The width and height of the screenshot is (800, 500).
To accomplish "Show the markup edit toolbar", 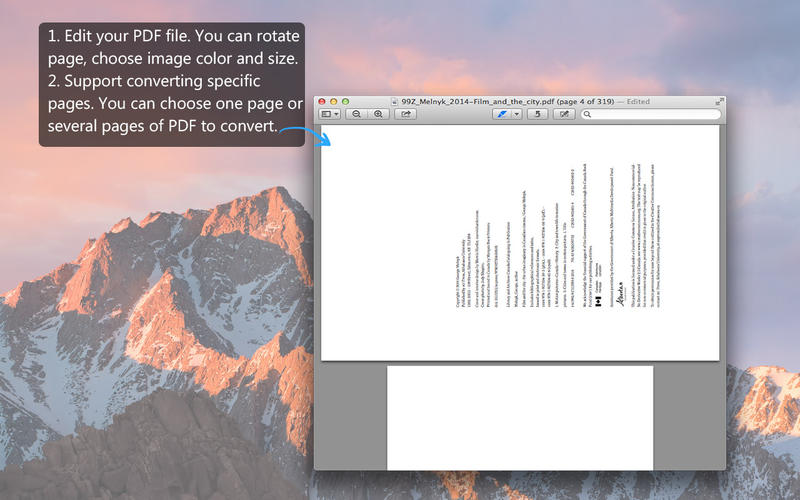I will click(564, 114).
